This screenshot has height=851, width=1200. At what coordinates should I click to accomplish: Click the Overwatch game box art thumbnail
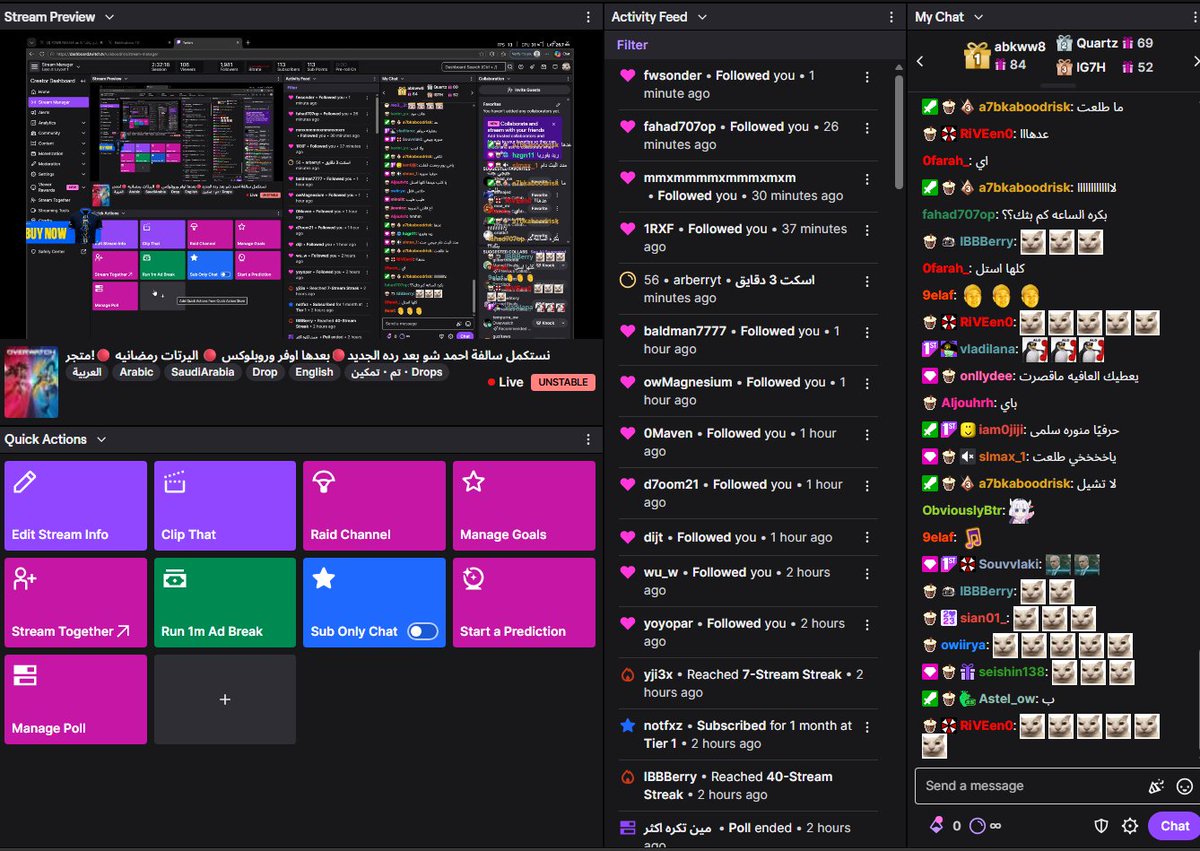coord(31,382)
